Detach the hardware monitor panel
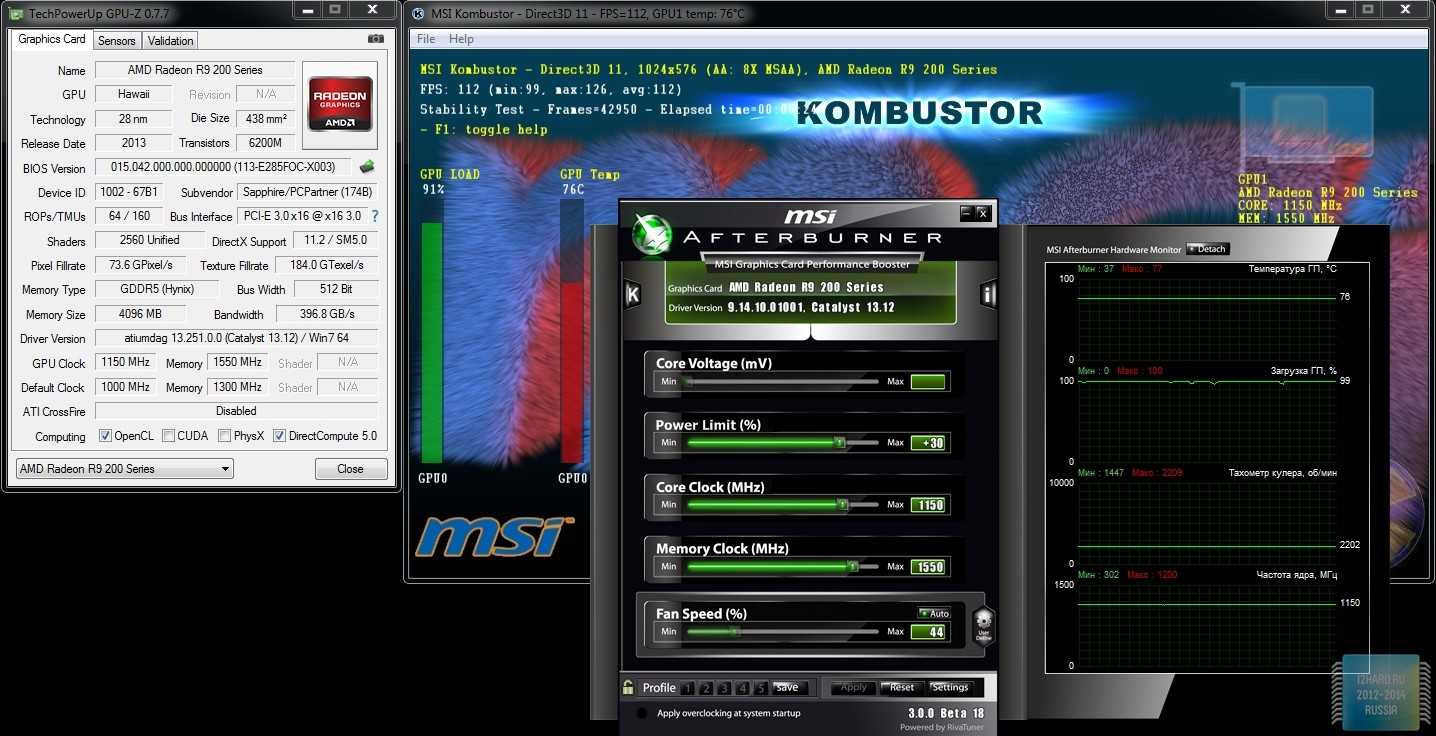The image size is (1436, 736). pyautogui.click(x=1208, y=249)
